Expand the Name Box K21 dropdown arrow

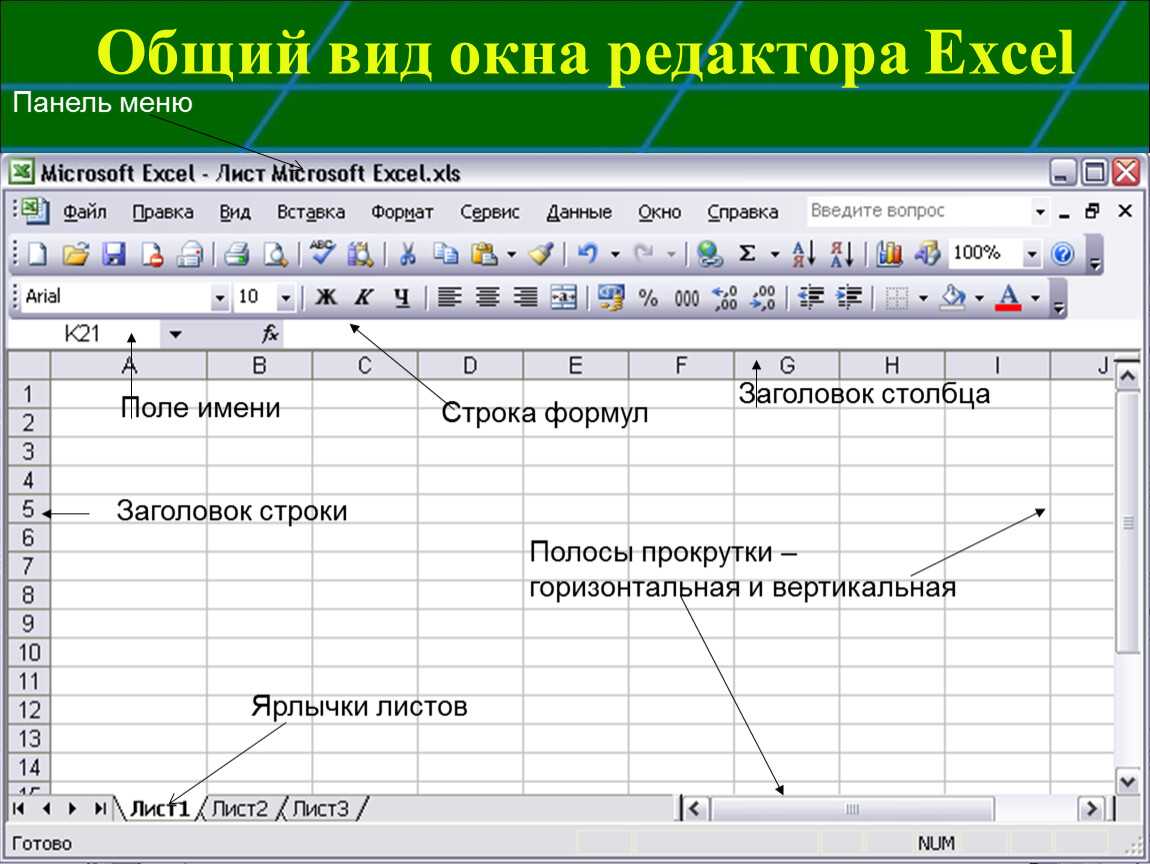[x=175, y=334]
